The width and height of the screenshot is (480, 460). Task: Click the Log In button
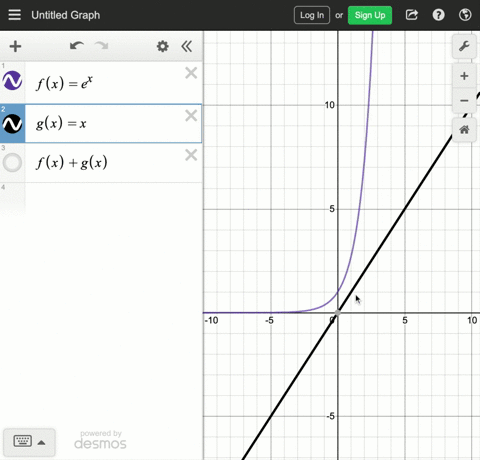point(312,15)
